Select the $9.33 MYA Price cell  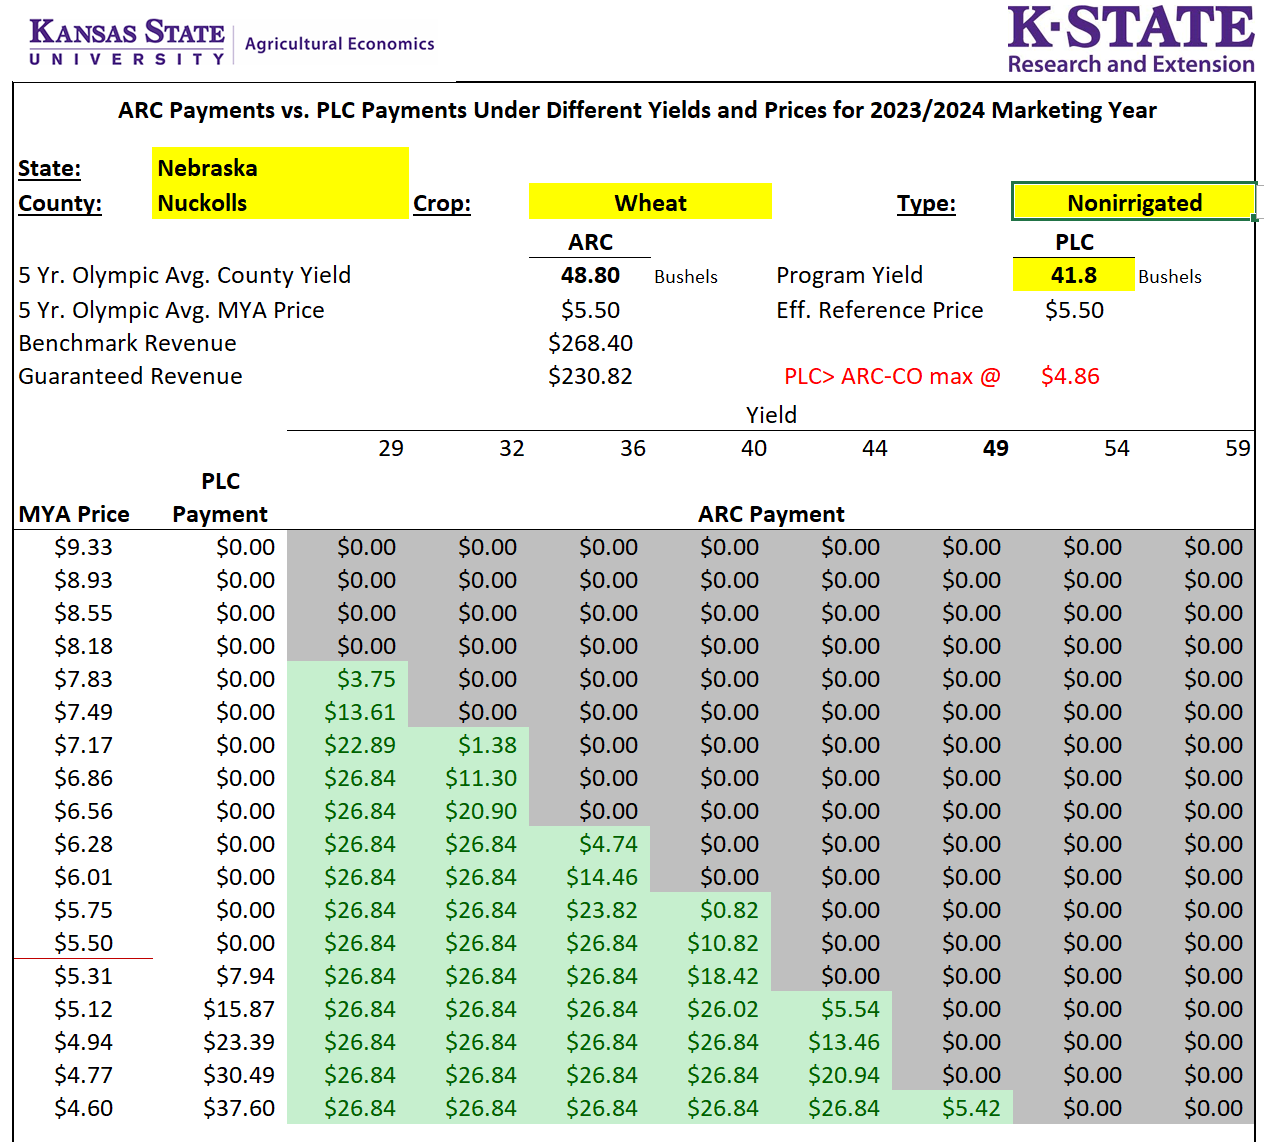[x=83, y=547]
